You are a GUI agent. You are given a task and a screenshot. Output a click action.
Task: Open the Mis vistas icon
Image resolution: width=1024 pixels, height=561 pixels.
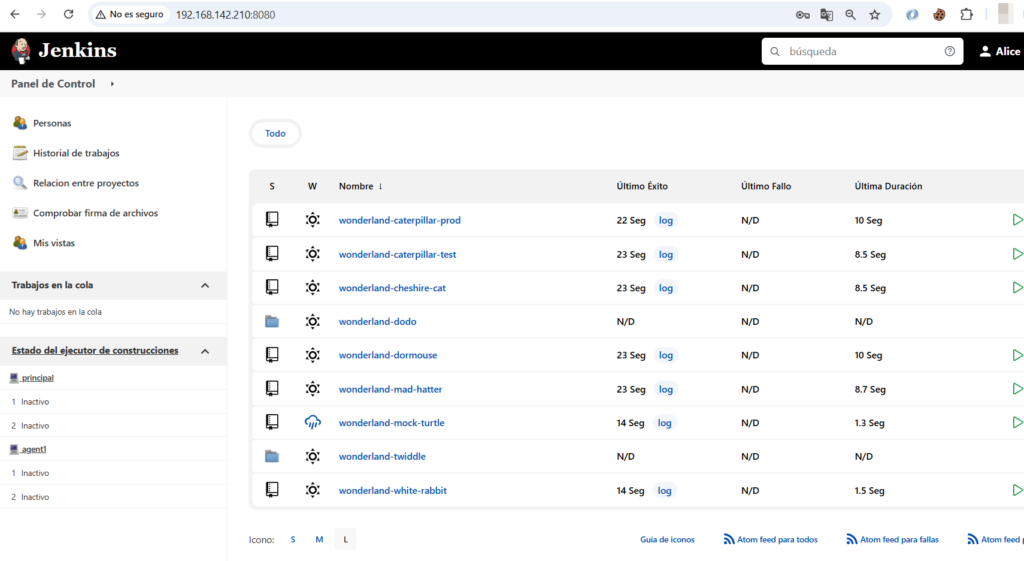20,243
